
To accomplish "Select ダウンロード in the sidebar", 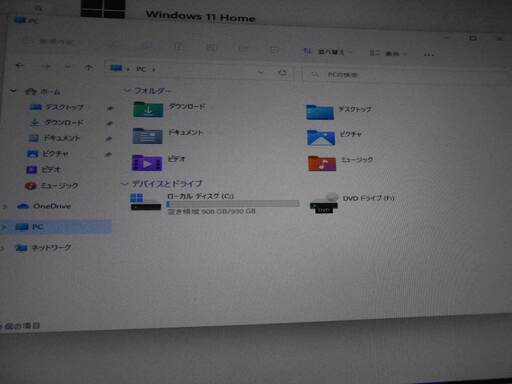I will tap(57, 123).
